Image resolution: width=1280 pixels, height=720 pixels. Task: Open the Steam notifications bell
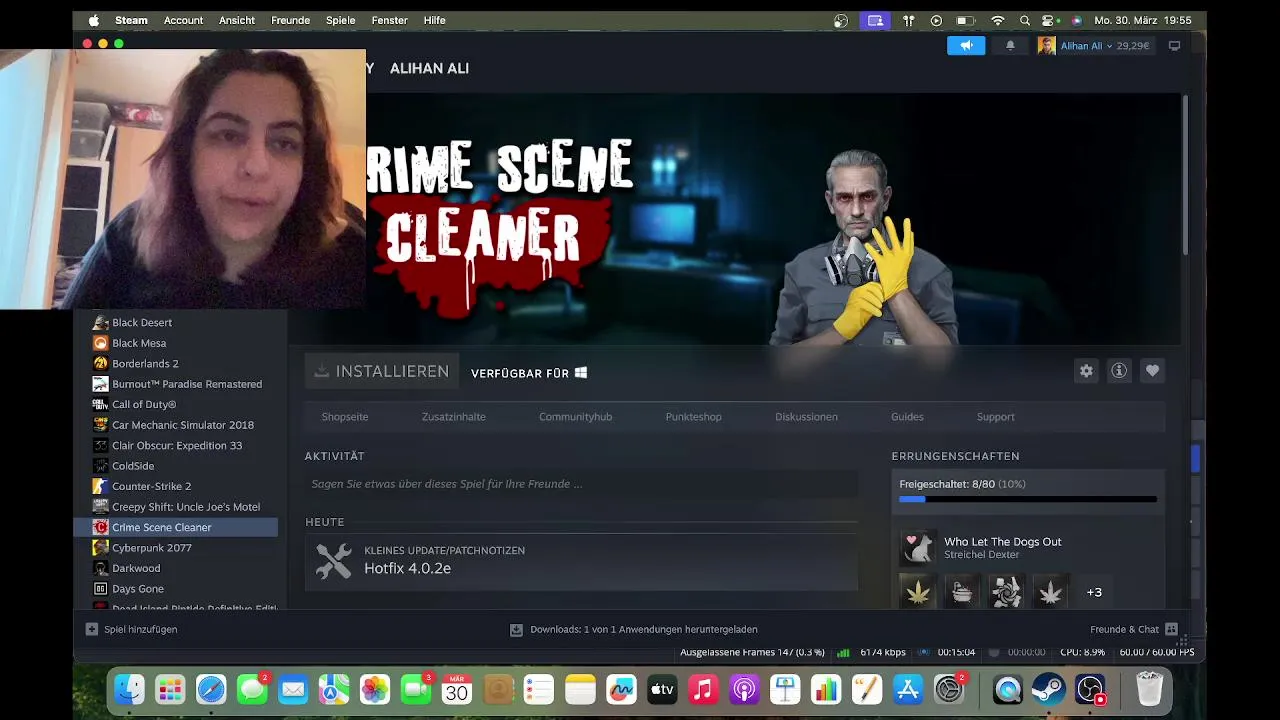[1010, 45]
